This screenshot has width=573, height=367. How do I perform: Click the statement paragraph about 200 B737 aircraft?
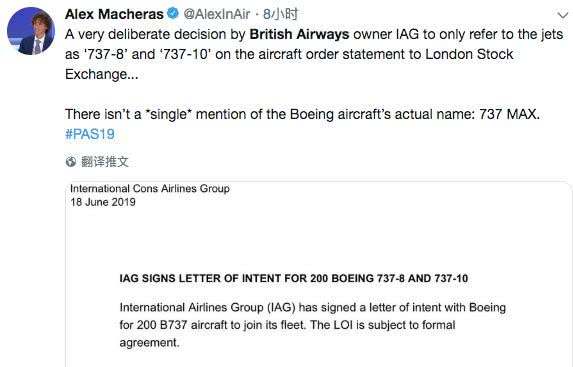coord(312,325)
